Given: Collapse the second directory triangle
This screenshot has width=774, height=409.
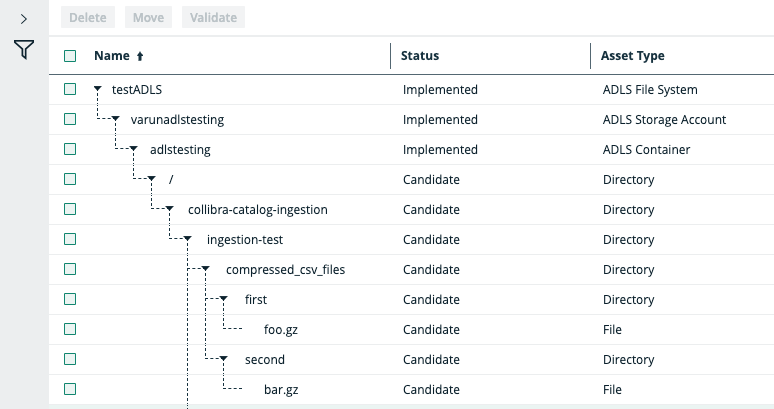Looking at the screenshot, I should (x=224, y=359).
